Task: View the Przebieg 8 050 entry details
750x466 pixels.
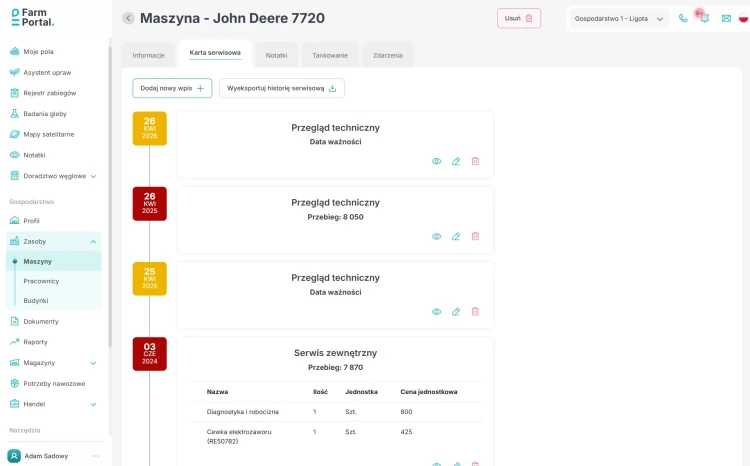Action: click(436, 236)
